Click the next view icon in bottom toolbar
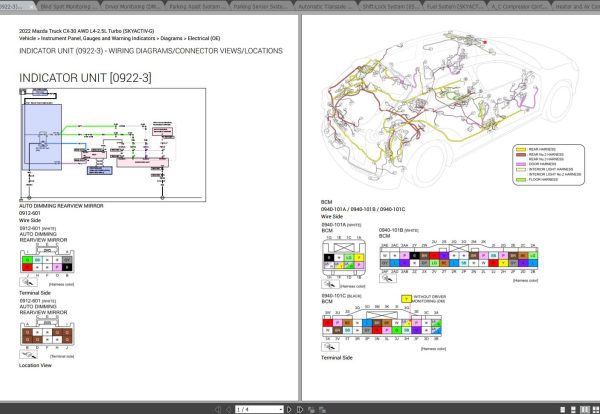The height and width of the screenshot is (414, 600). 322,409
